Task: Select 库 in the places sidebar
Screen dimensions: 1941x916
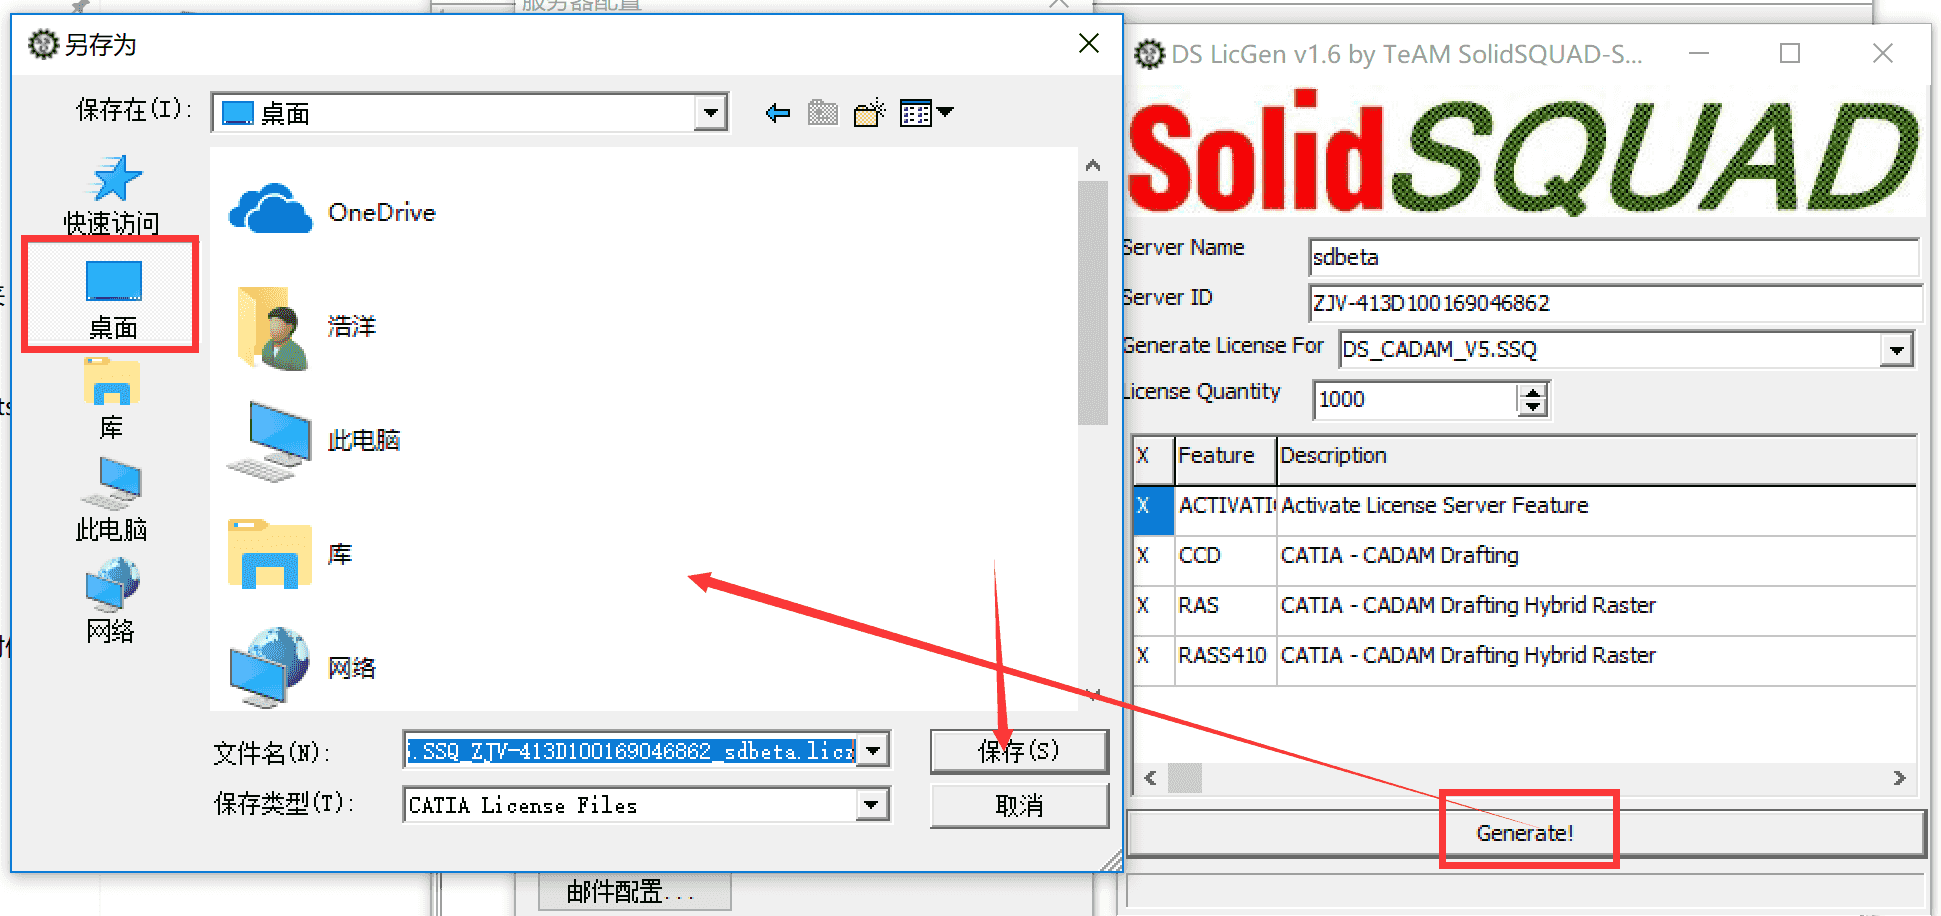Action: click(x=112, y=399)
